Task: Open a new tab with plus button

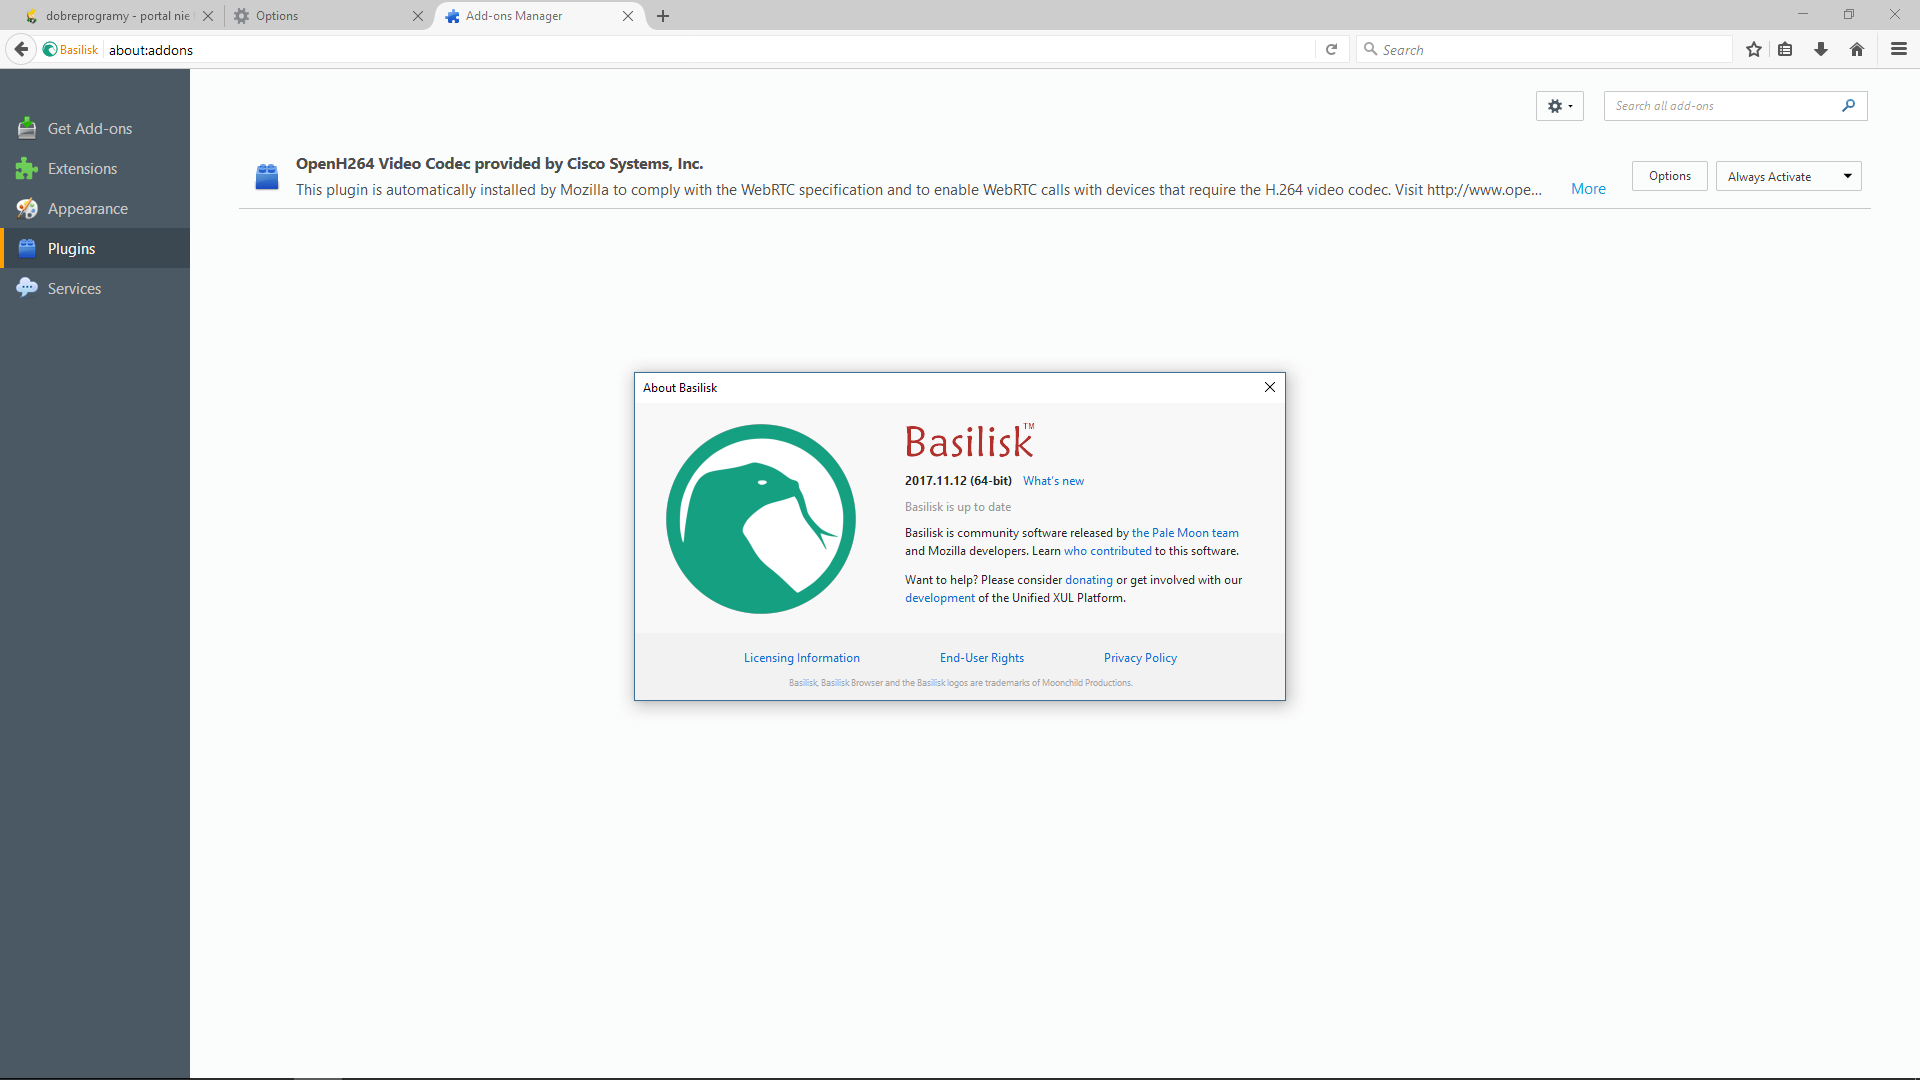Action: (663, 16)
